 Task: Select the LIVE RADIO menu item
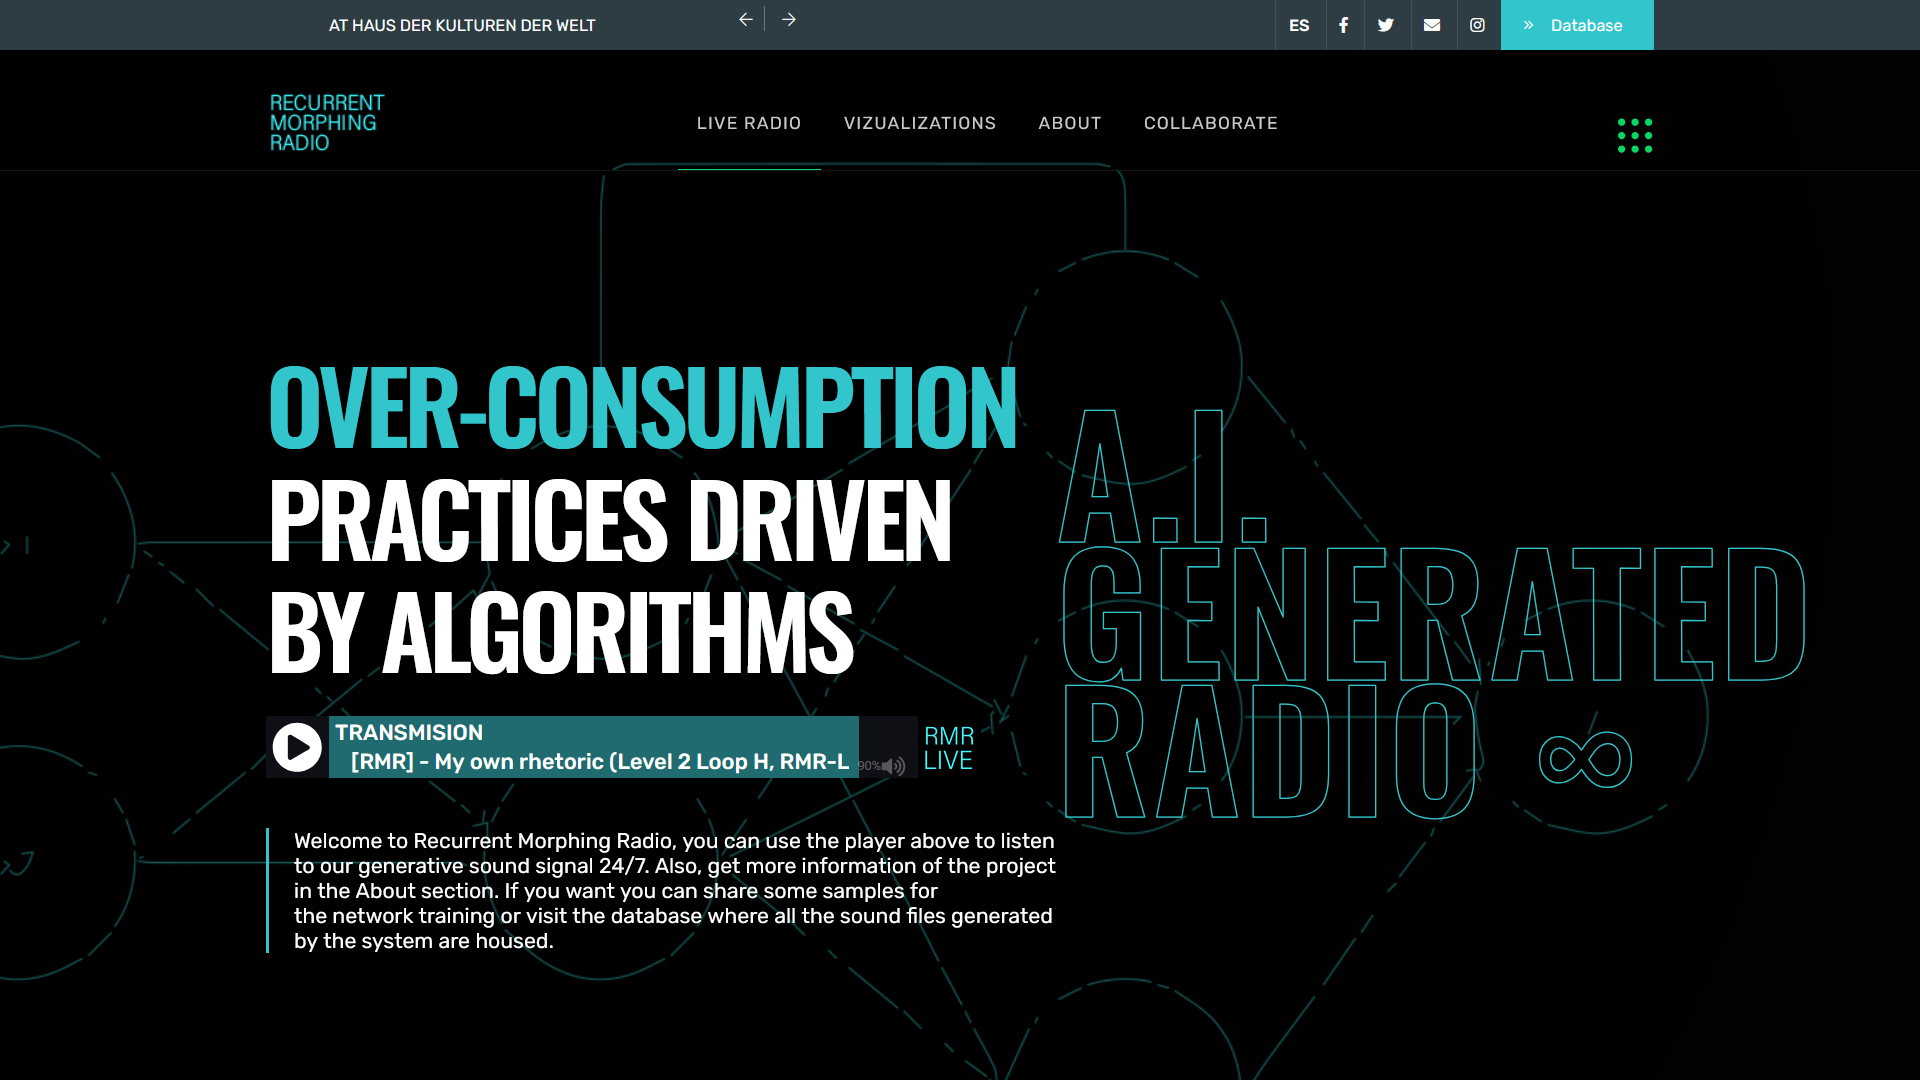click(x=749, y=123)
